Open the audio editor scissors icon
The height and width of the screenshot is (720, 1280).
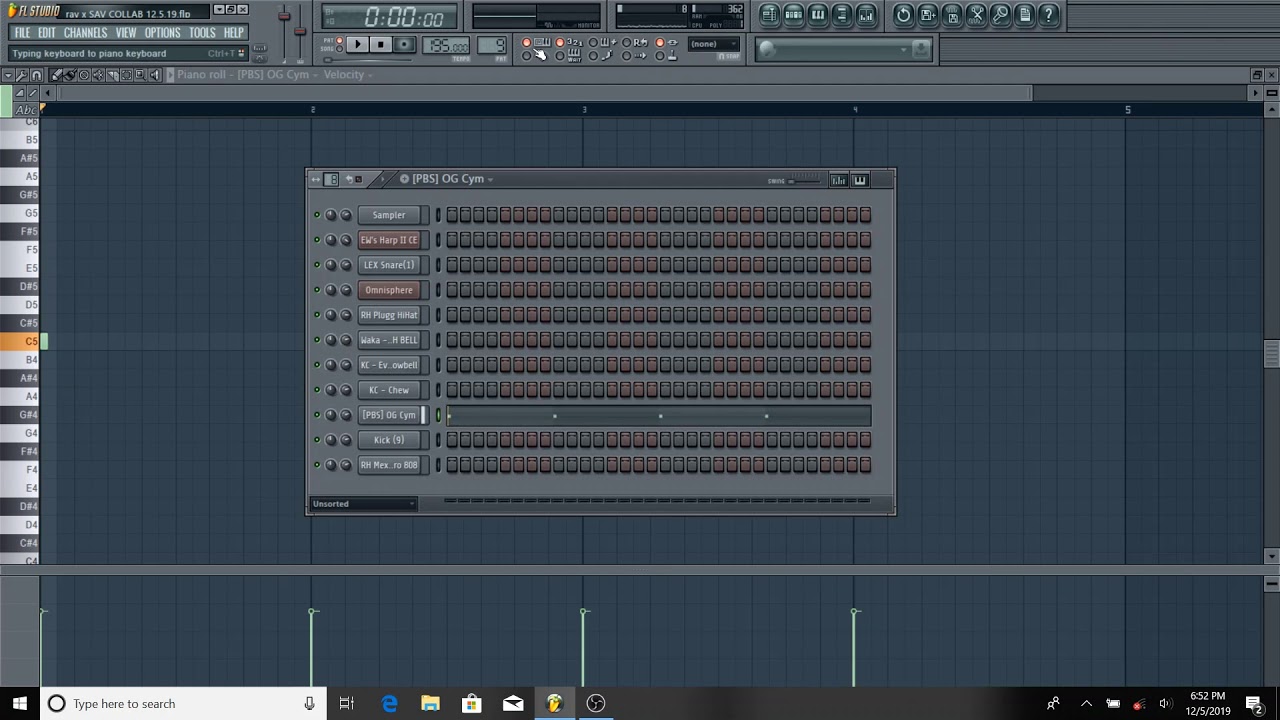976,15
